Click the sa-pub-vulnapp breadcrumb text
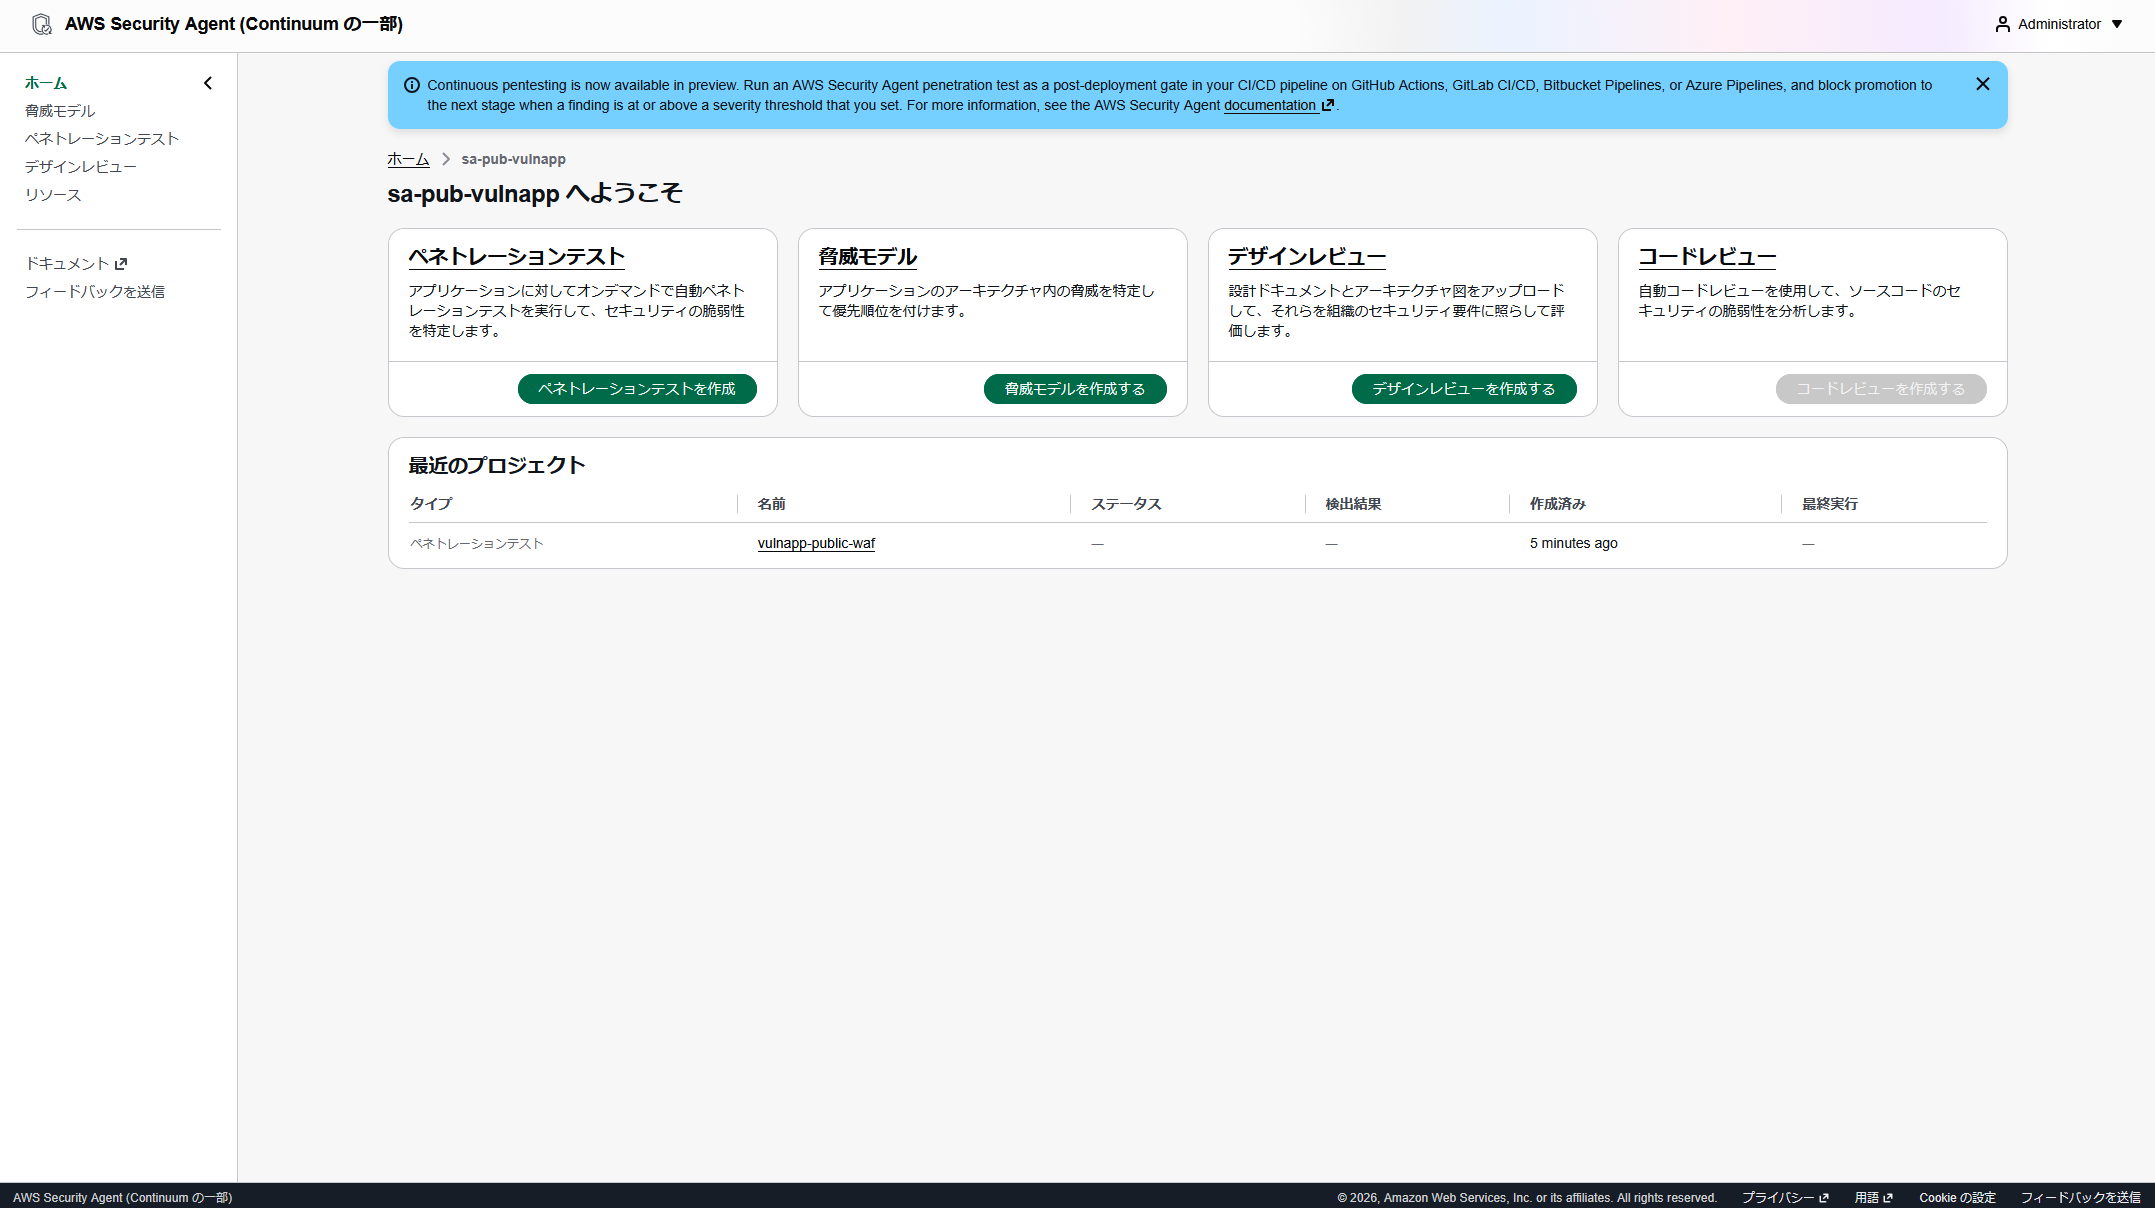The image size is (2155, 1208). pyautogui.click(x=513, y=159)
